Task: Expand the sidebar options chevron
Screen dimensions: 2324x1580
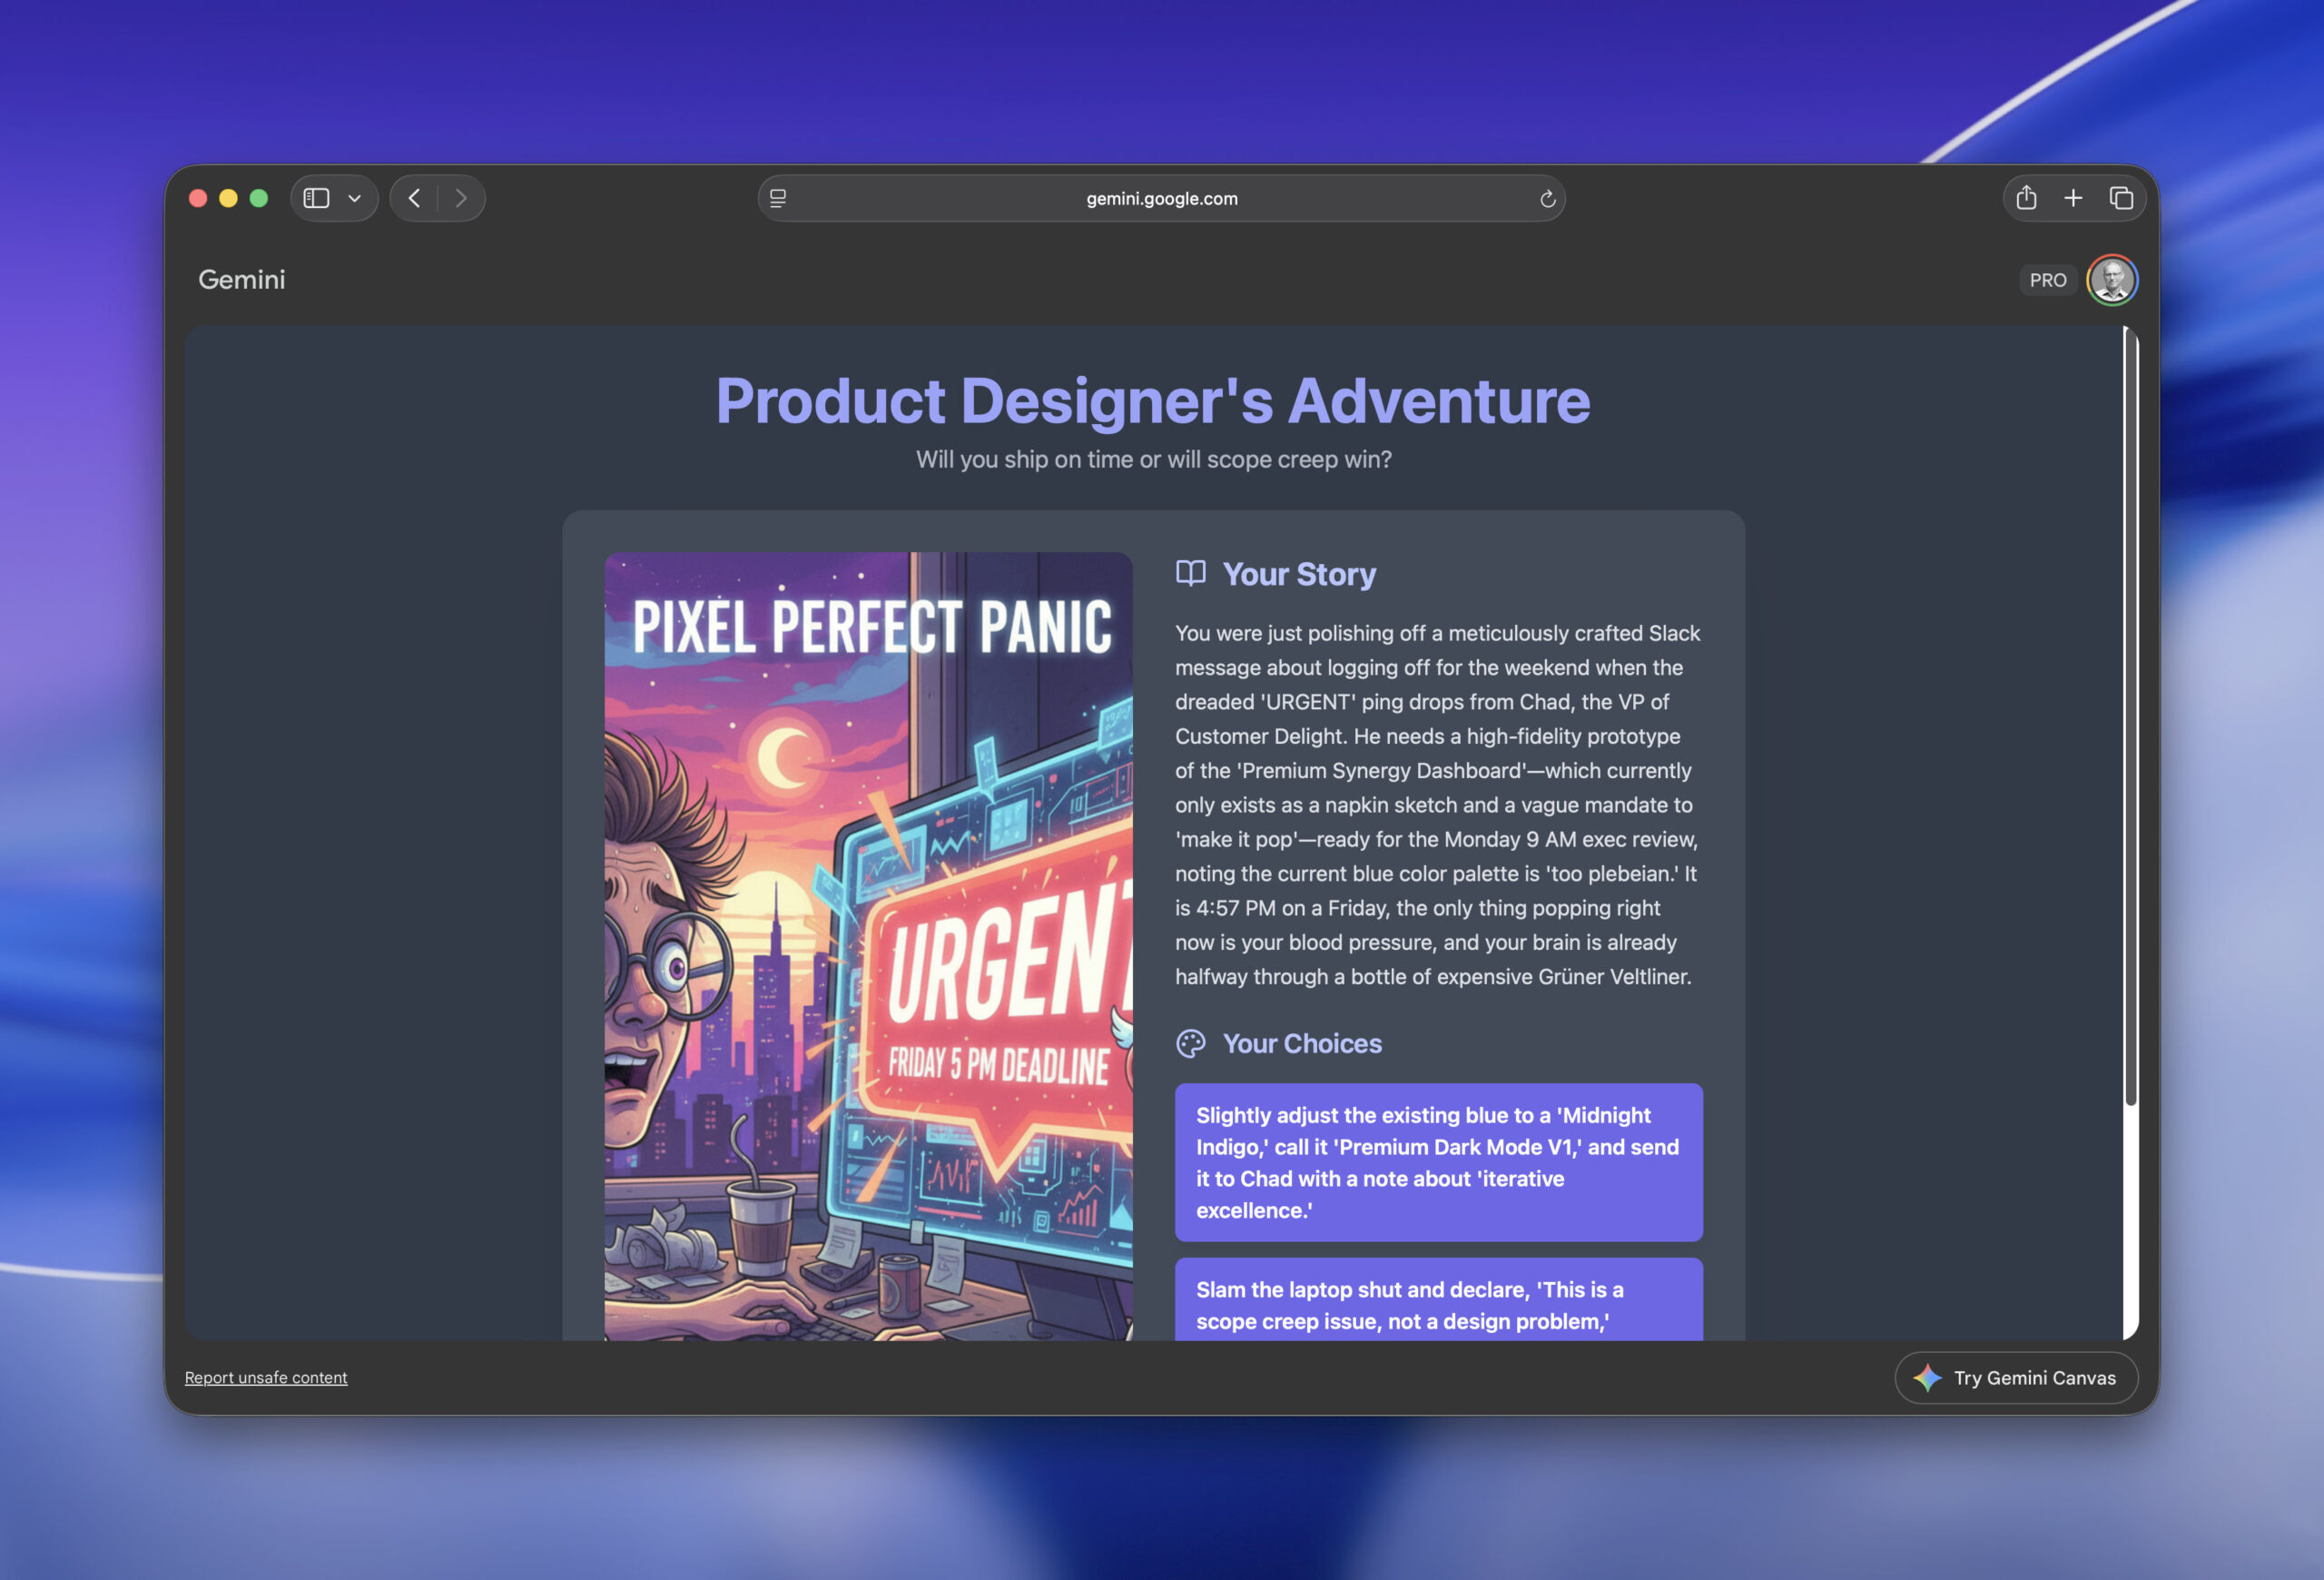Action: [355, 199]
